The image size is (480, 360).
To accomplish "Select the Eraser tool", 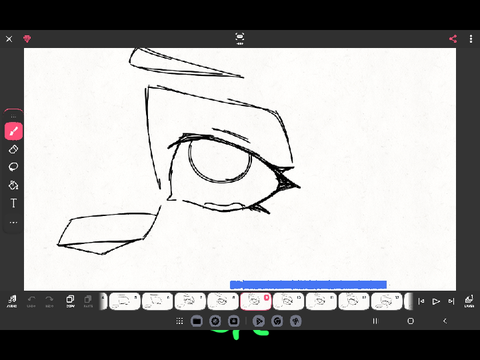I will [13, 149].
